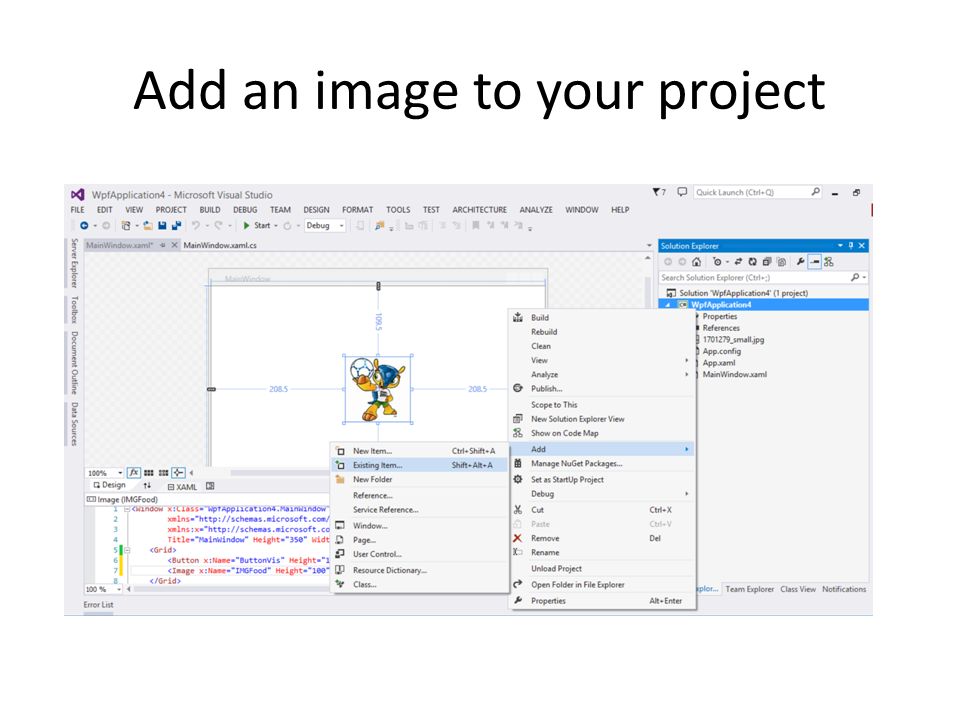Click the pin icon on Solution Explorer
The image size is (960, 720).
tap(850, 246)
